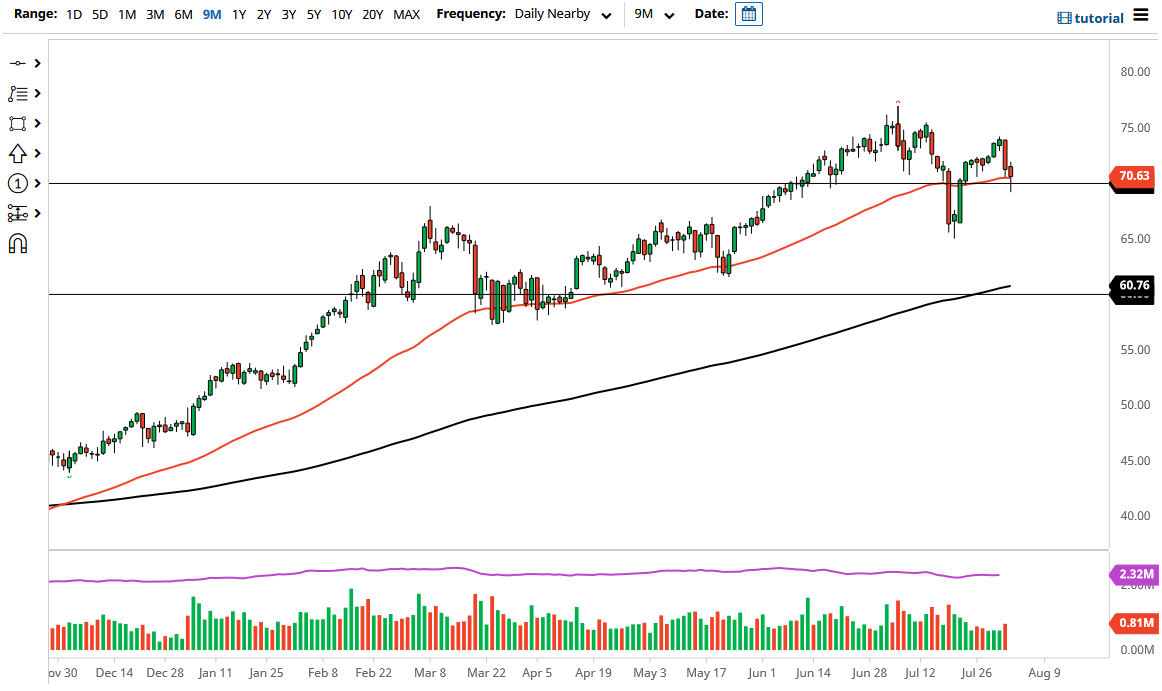This screenshot has width=1162, height=691.
Task: Switch the chart range to 5Y
Action: [312, 15]
